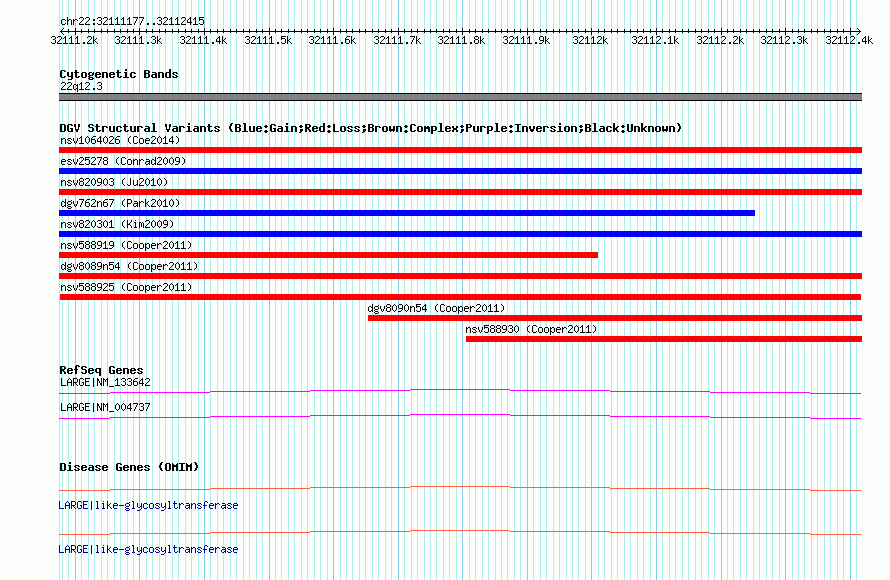Image resolution: width=890 pixels, height=580 pixels.
Task: Click the nsv588925 (Cooper2011) label
Action: 126,287
